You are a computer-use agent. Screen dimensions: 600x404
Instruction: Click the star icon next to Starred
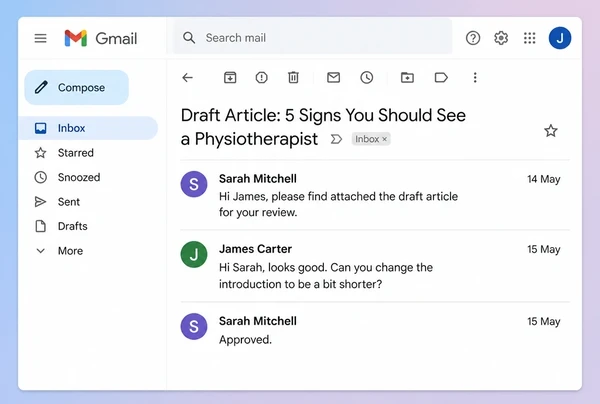pyautogui.click(x=41, y=153)
